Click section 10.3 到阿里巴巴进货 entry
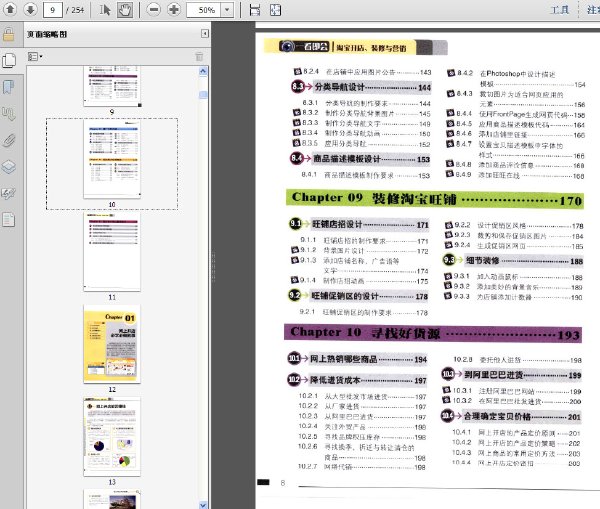Screen dimensions: 600x509 [511, 375]
